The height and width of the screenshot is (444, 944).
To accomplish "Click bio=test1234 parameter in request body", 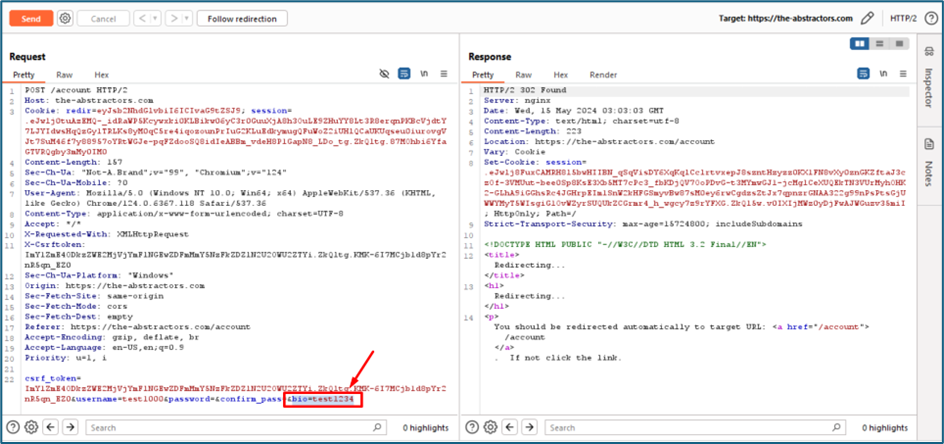I will pos(324,399).
